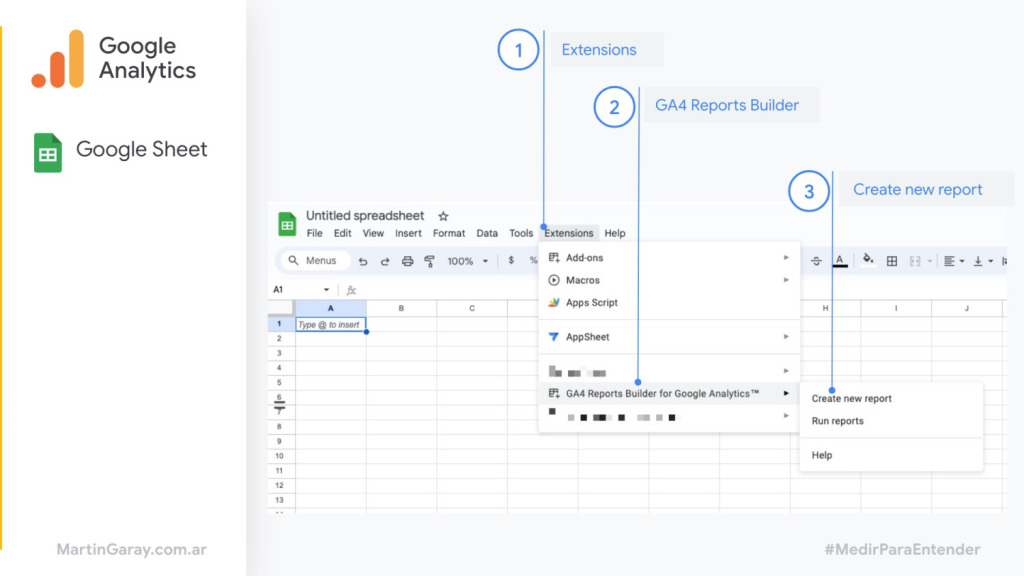
Task: Click the Print icon
Action: [x=408, y=261]
